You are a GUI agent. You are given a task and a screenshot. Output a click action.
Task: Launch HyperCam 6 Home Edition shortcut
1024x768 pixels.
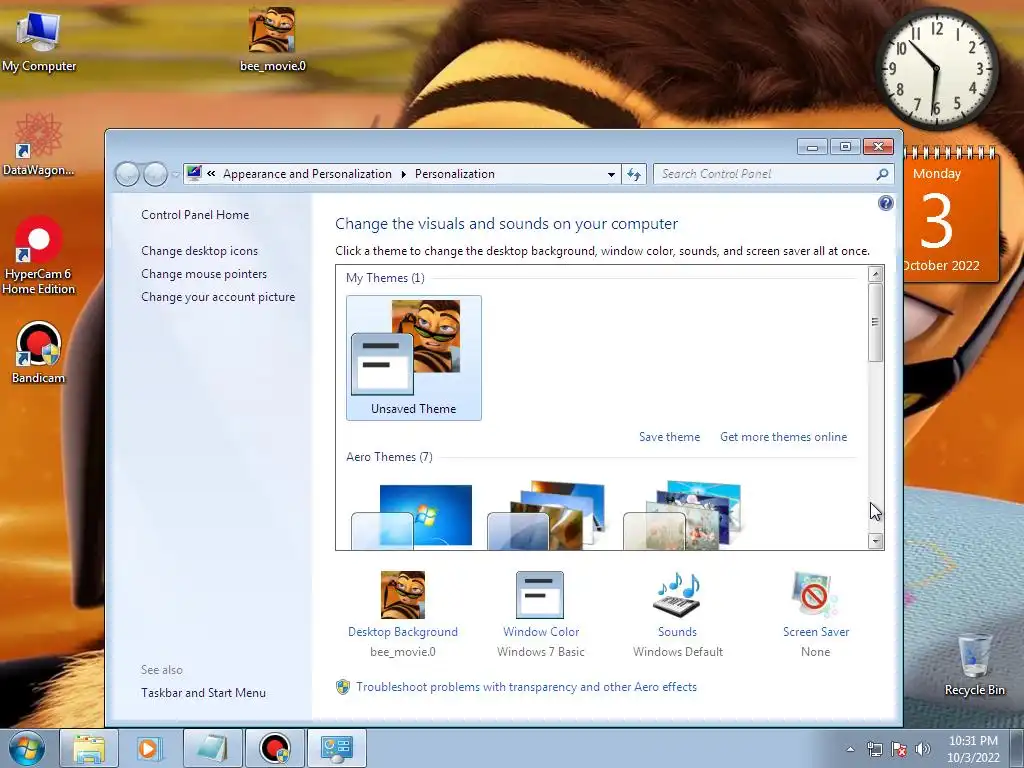38,256
